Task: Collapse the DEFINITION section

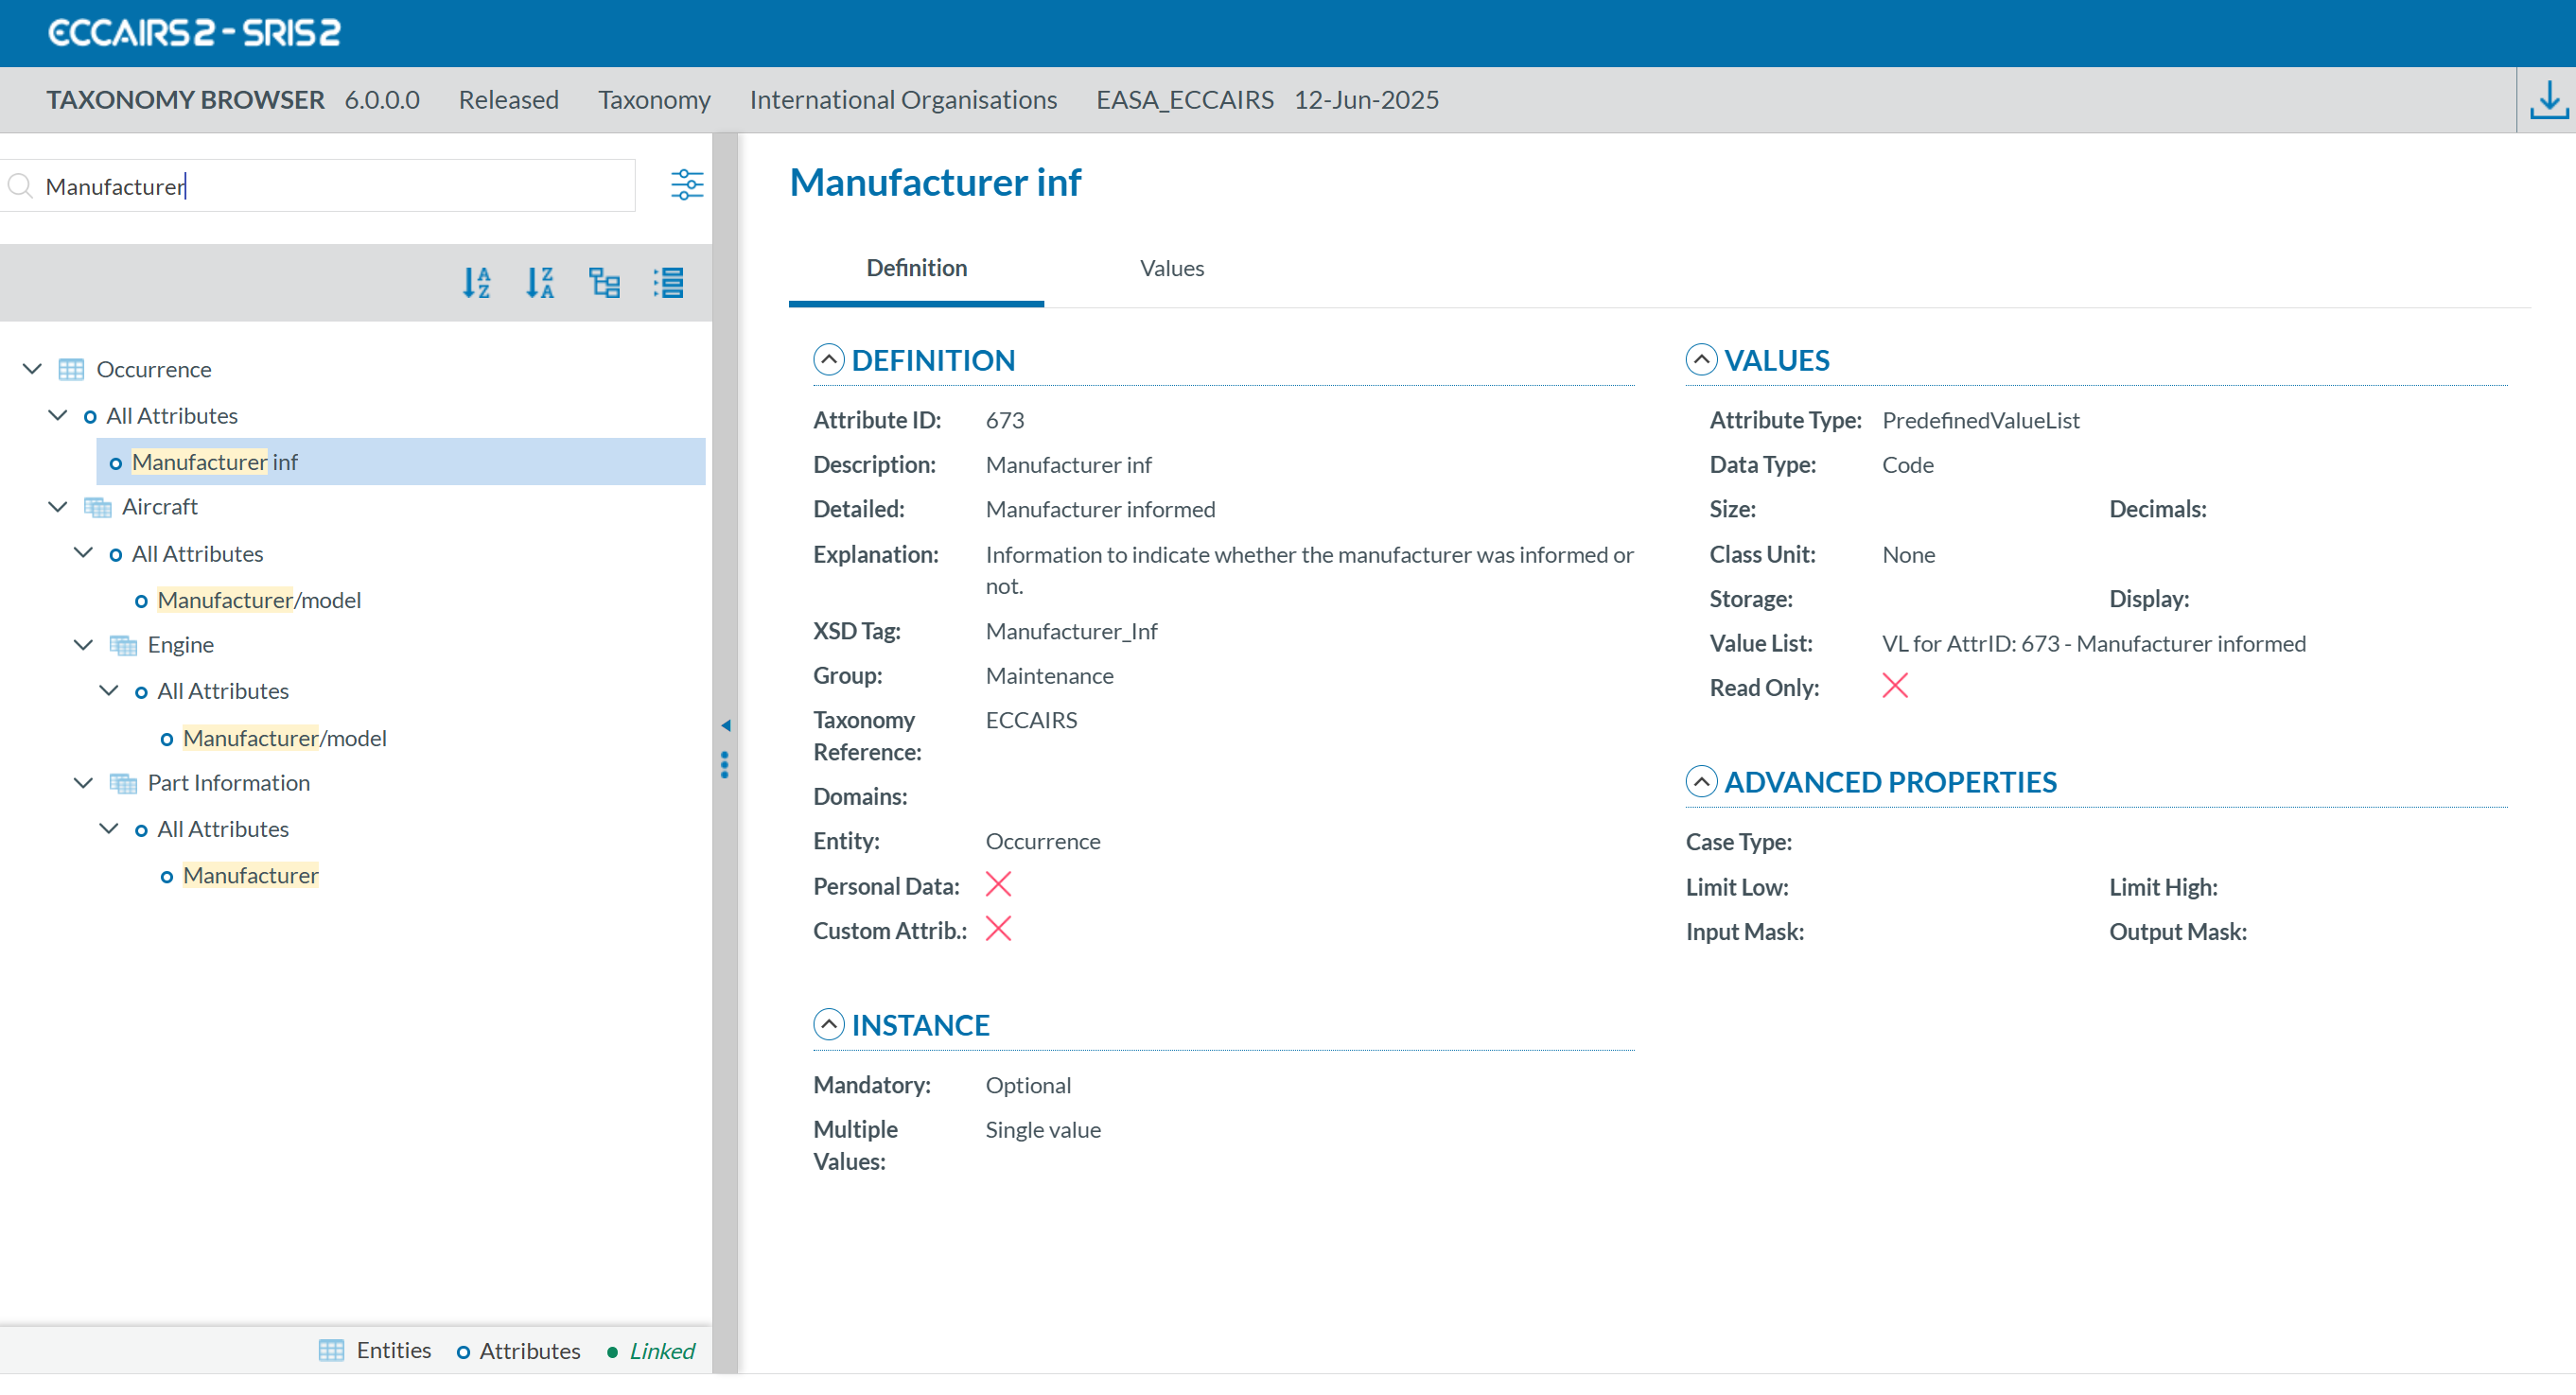Action: 828,360
